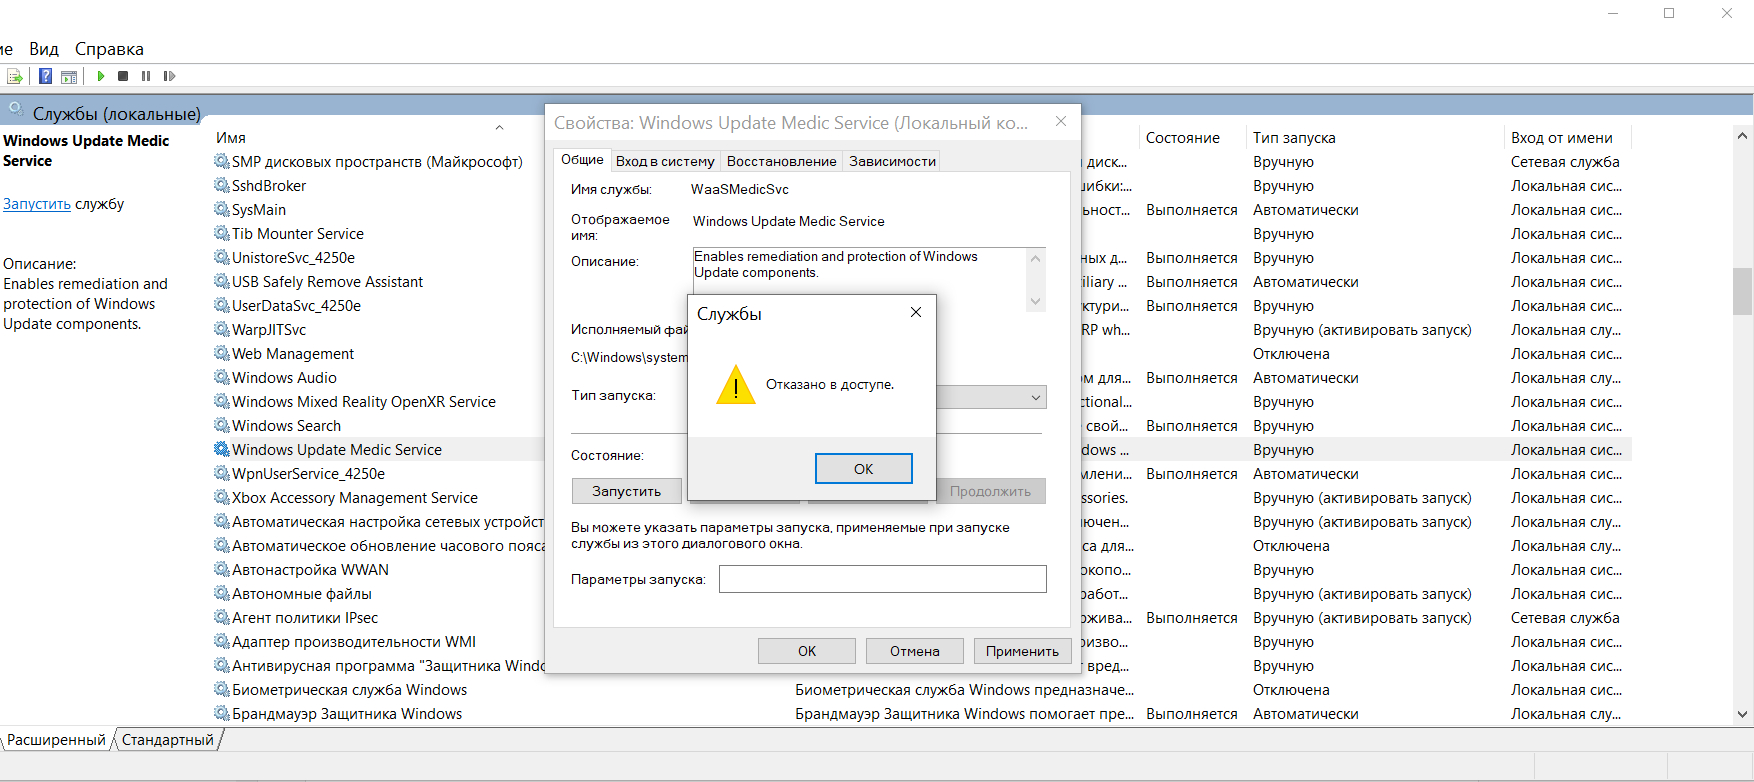Viewport: 1754px width, 782px height.
Task: Select Адаптер производительности WMI service
Action: tap(354, 641)
